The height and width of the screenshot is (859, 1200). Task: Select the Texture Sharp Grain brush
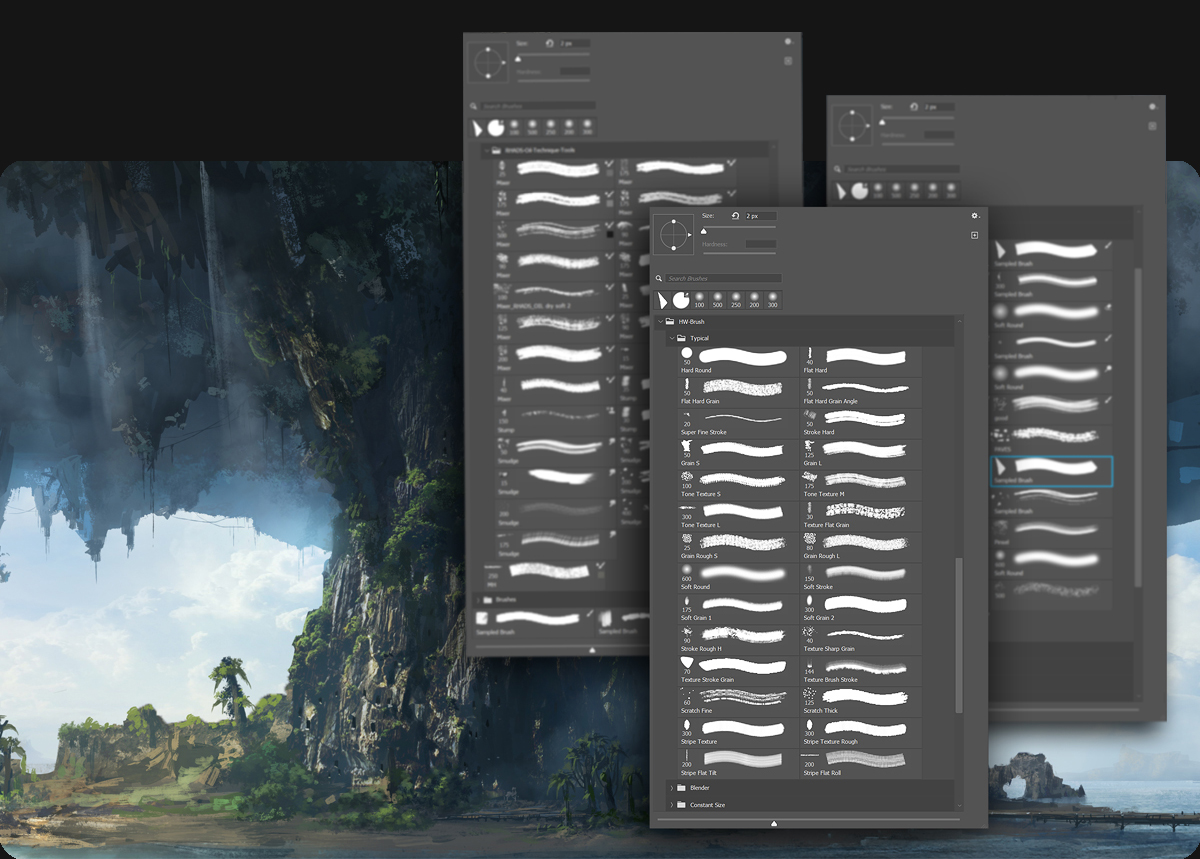click(861, 640)
